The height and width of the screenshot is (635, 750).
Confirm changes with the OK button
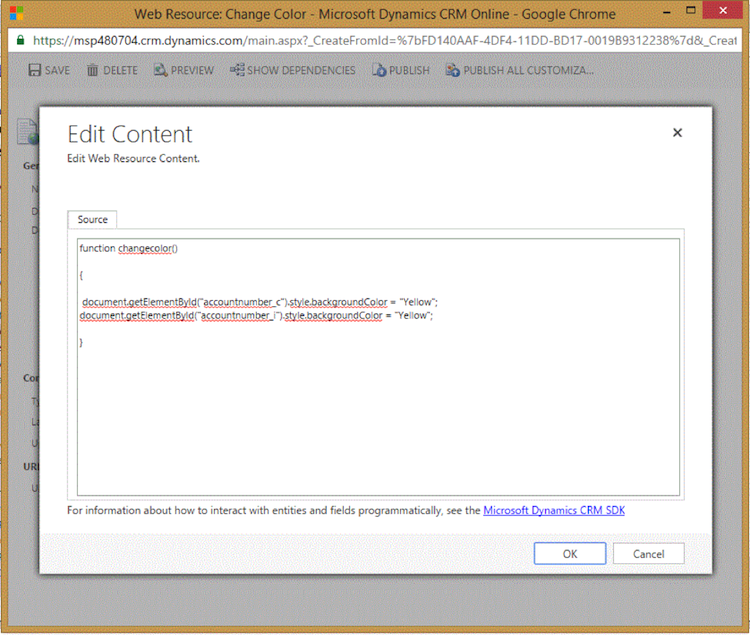coord(570,554)
